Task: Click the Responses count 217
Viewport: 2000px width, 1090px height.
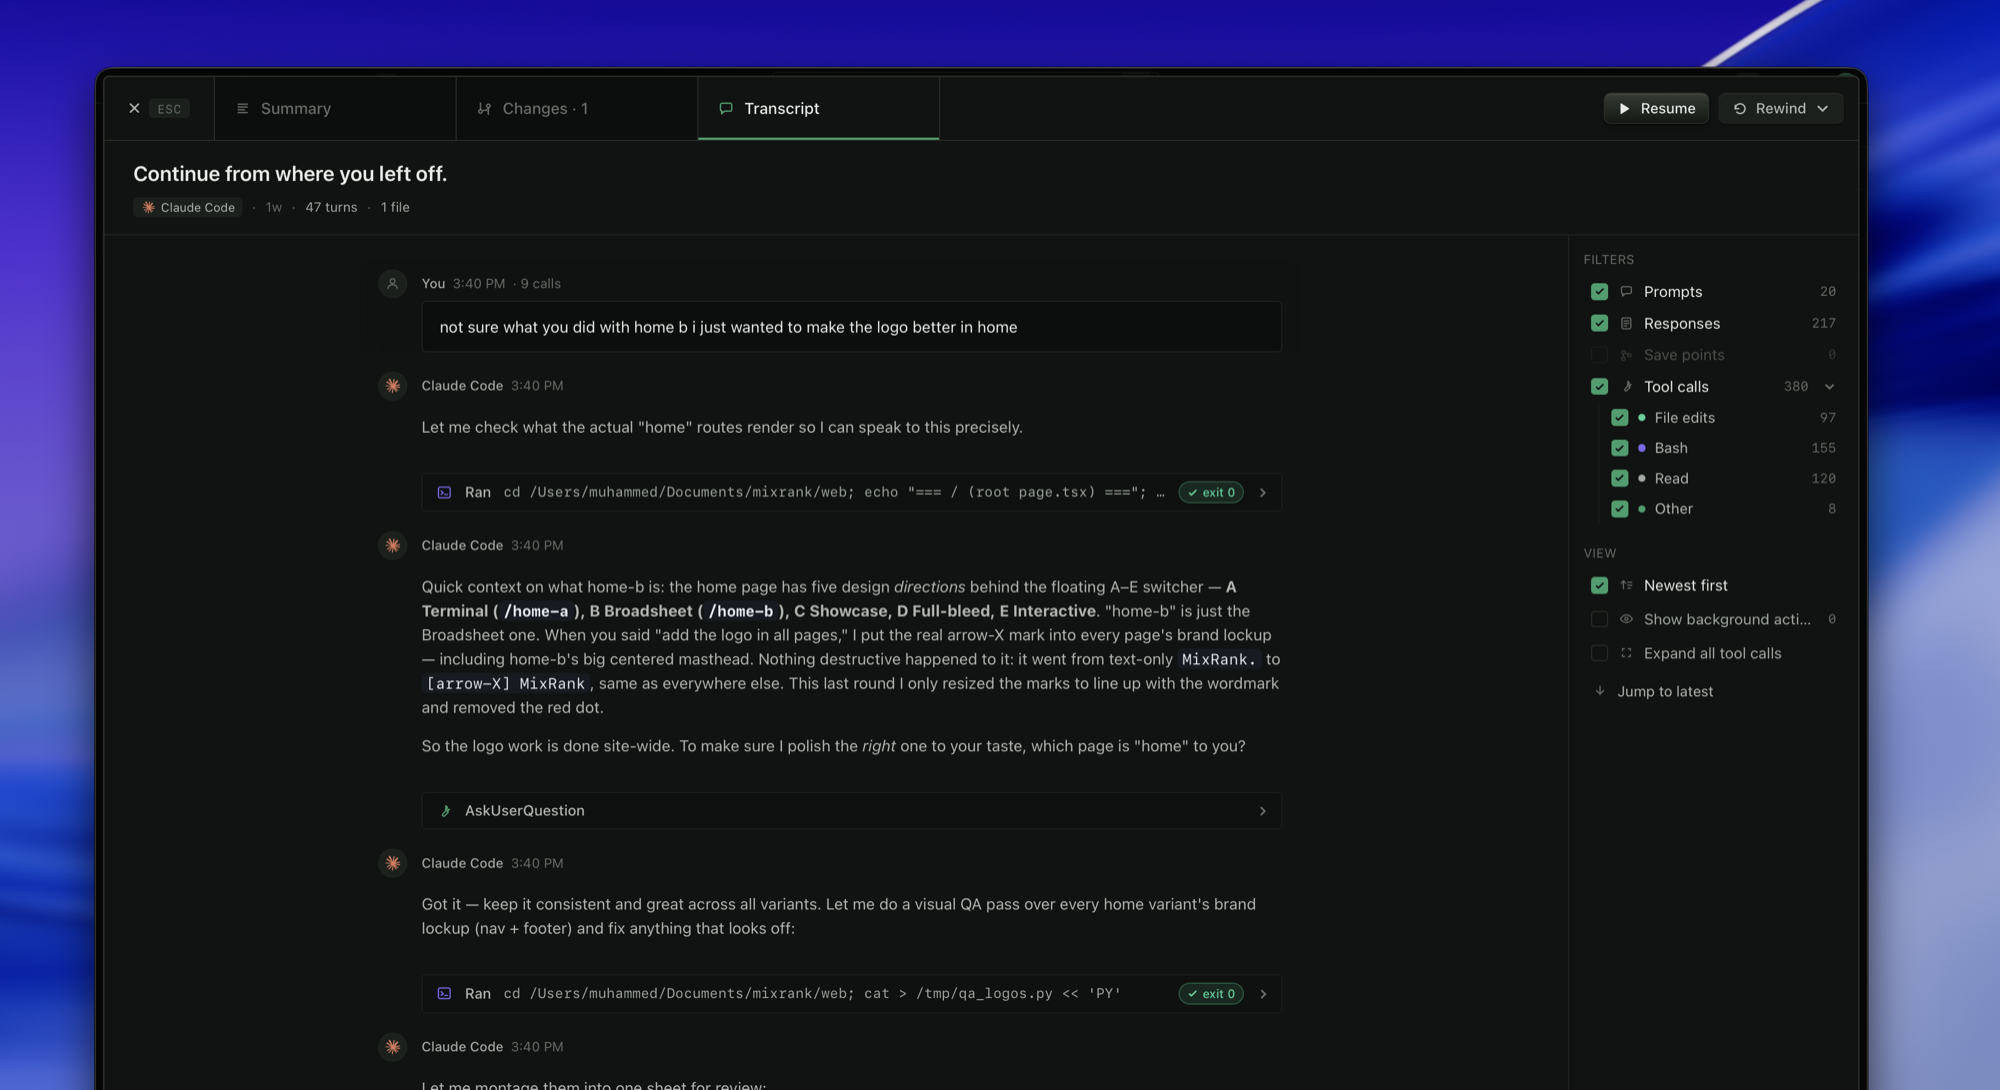Action: click(x=1823, y=323)
